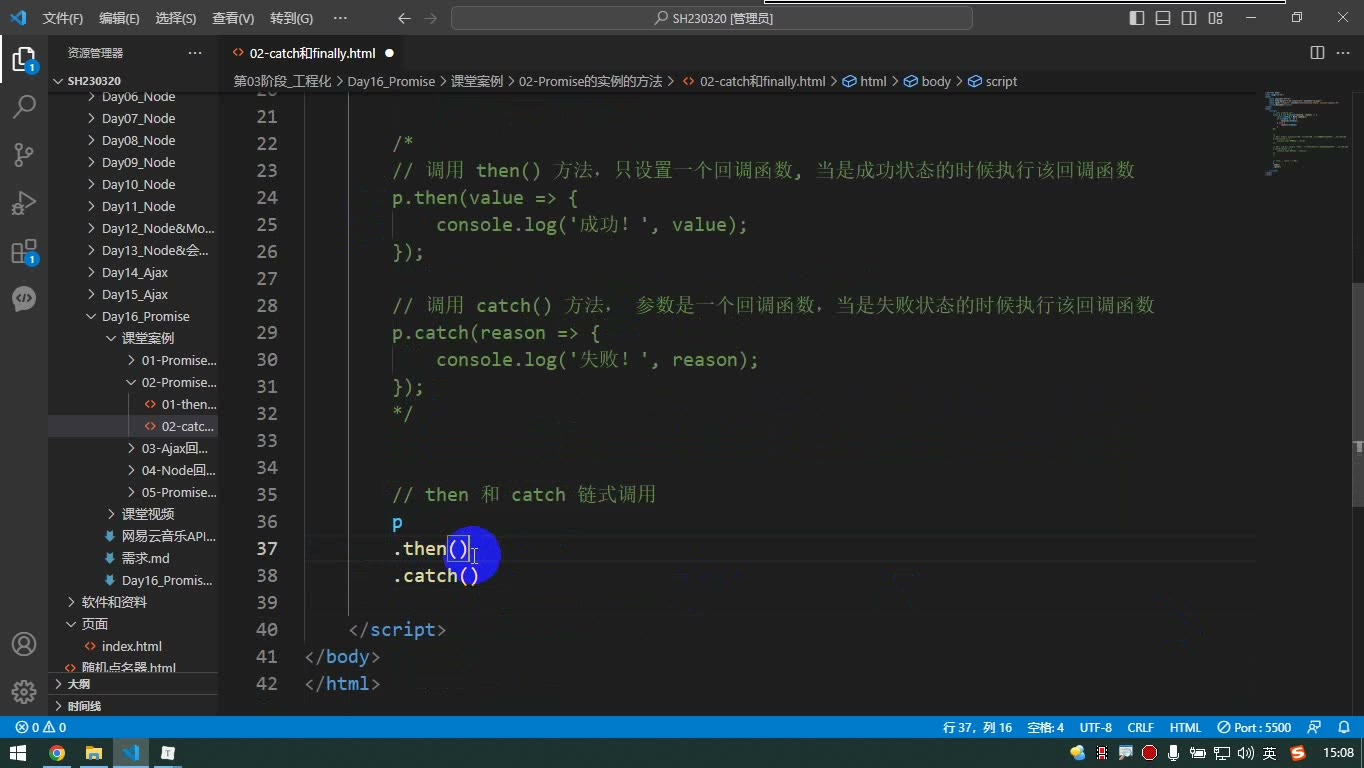Screen dimensions: 1364x768
Task: Open the 编辑(E) menu
Action: pos(119,18)
